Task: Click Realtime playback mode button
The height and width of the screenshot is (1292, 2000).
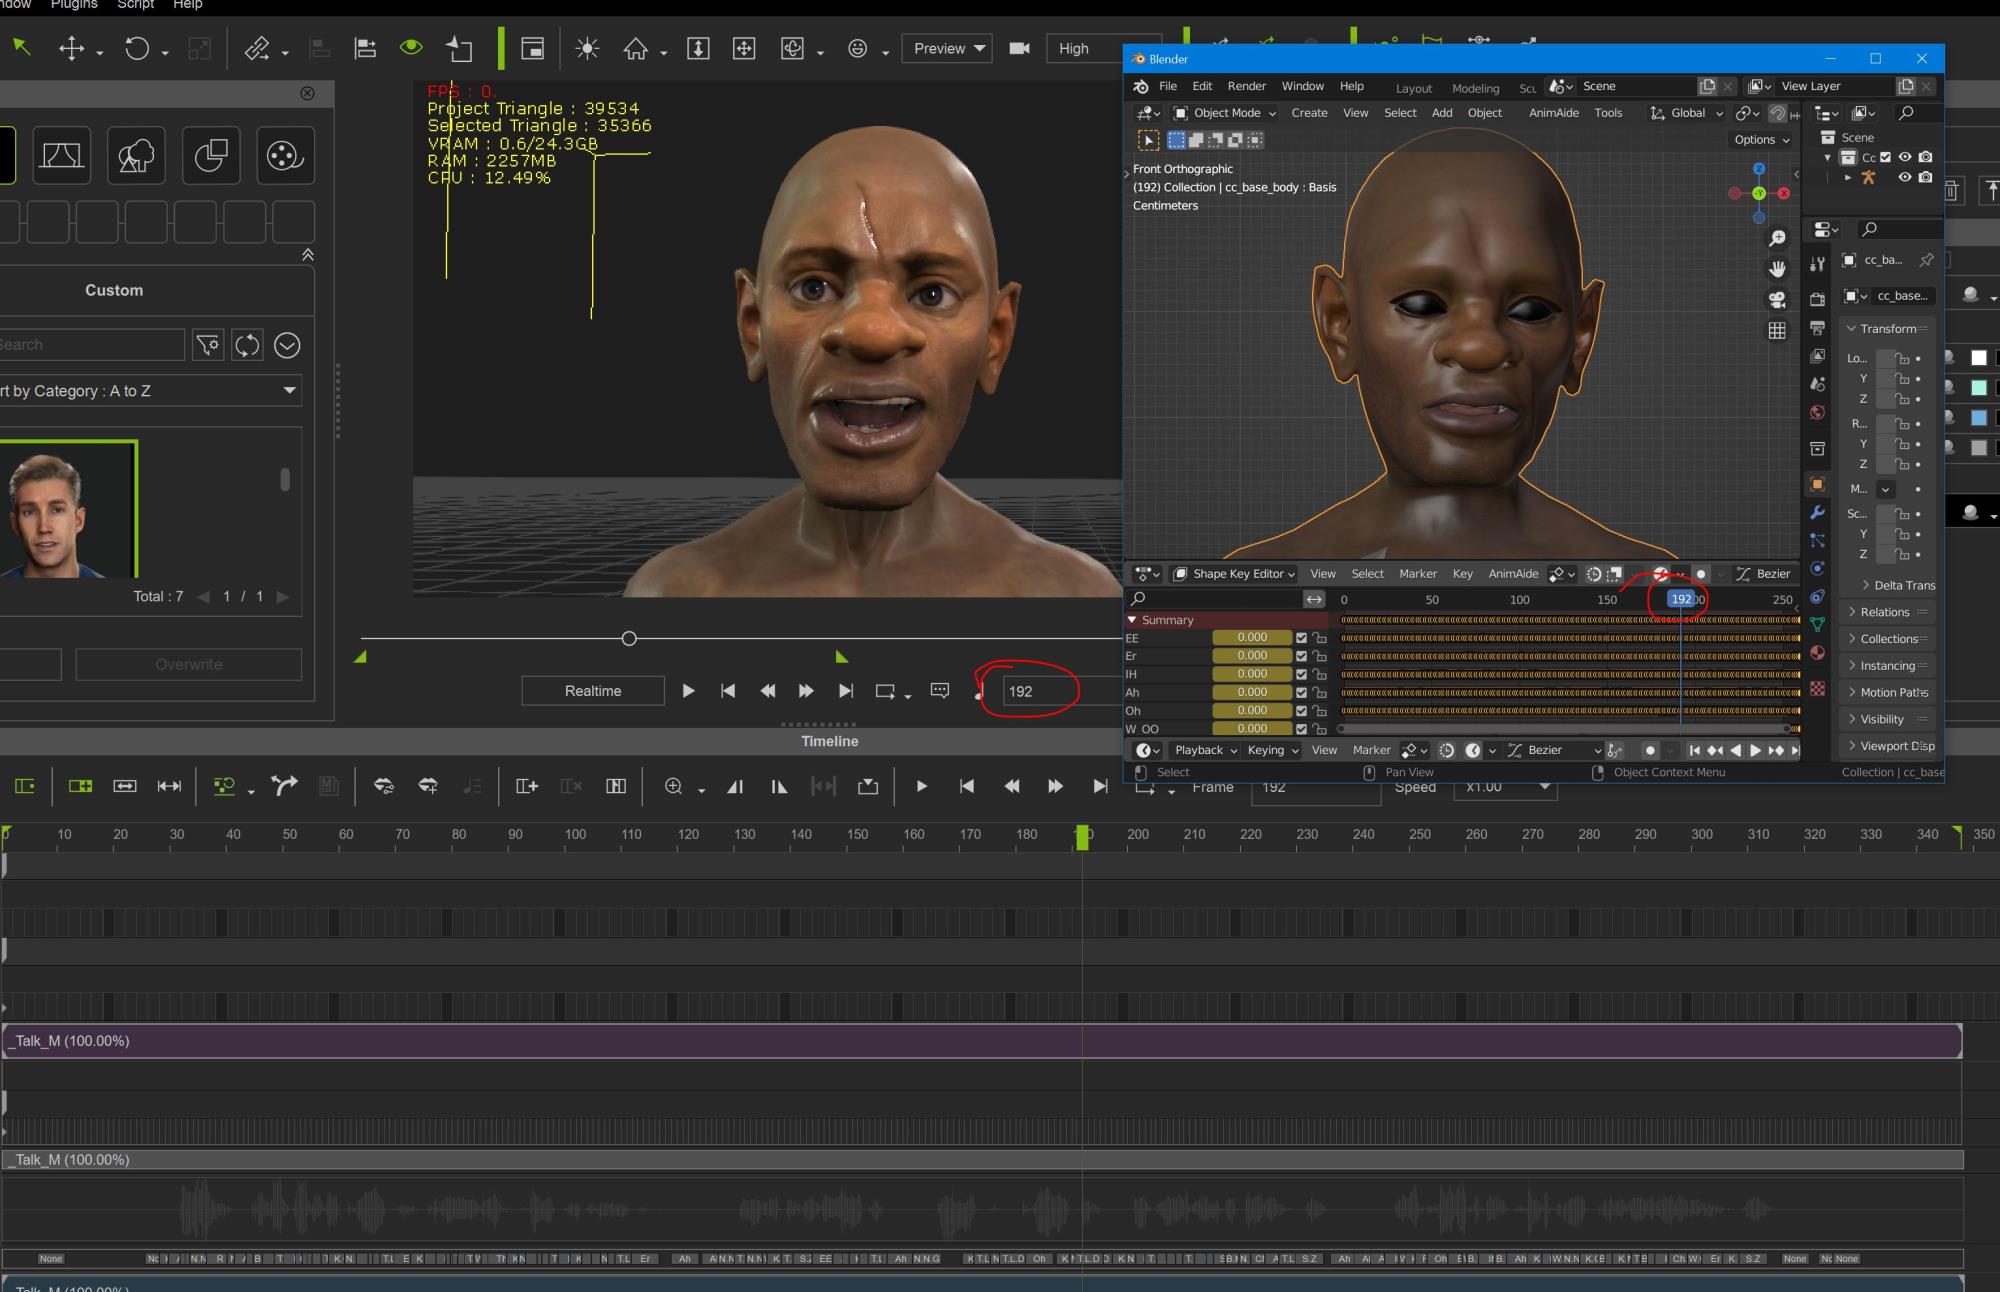Action: click(593, 691)
